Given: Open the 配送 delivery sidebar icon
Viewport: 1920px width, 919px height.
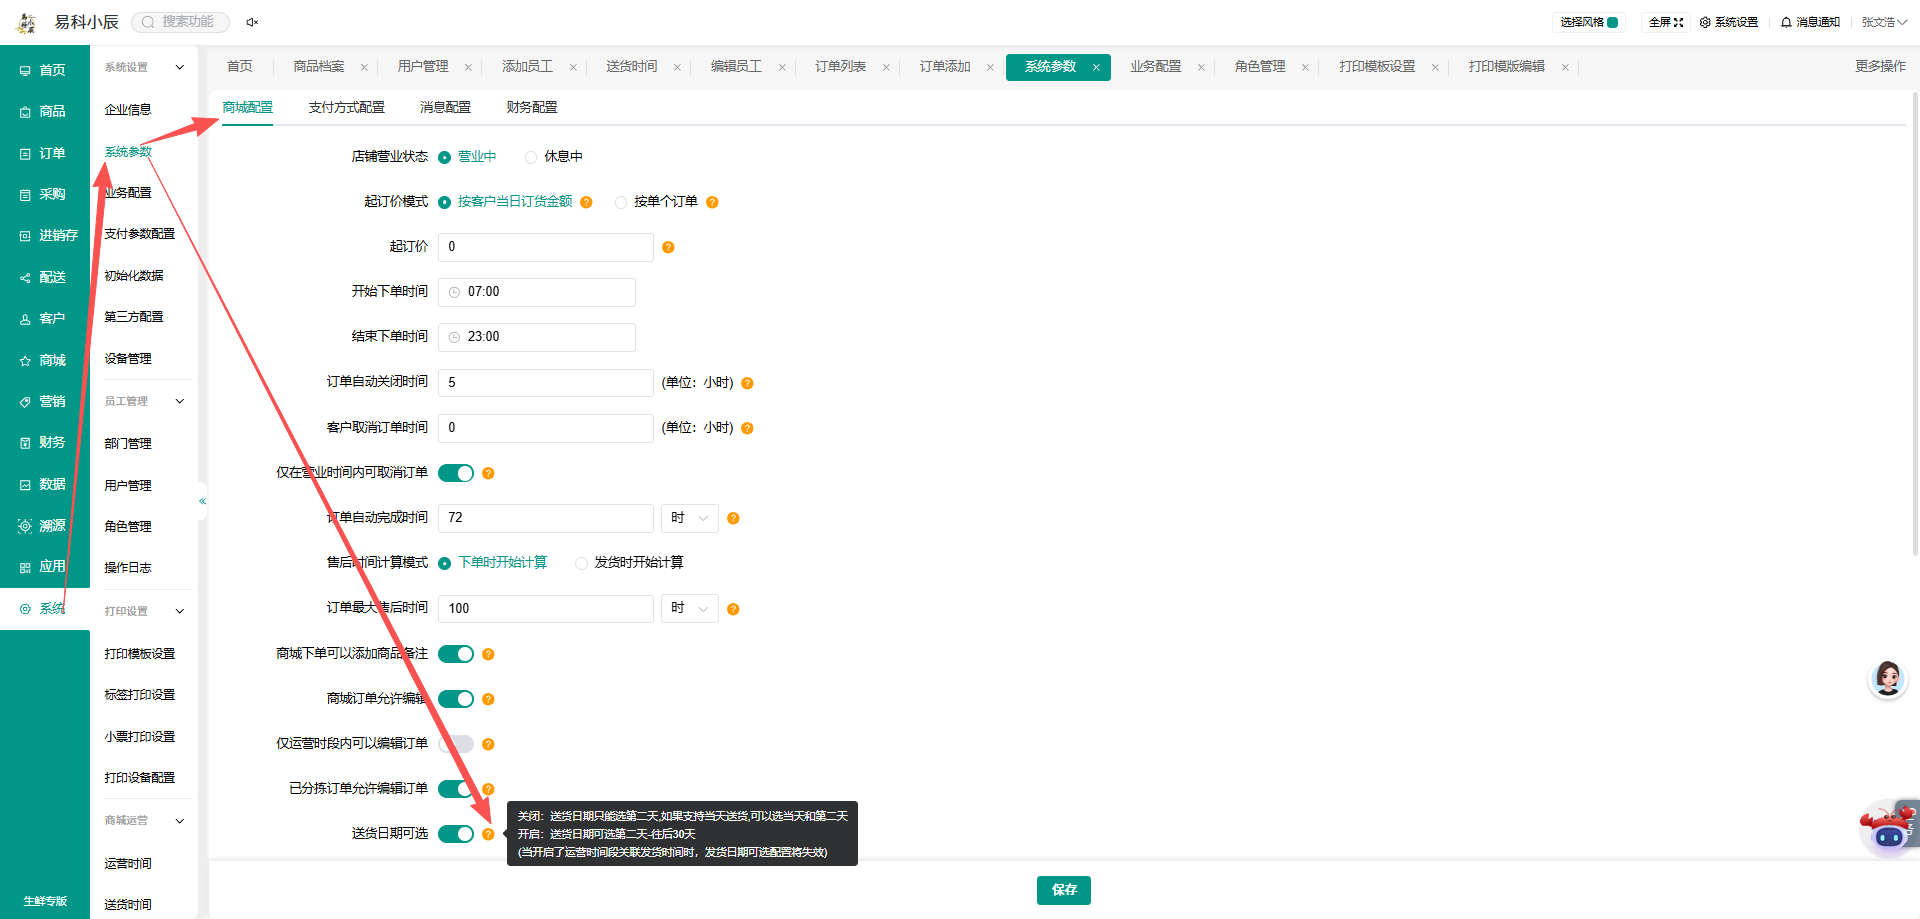Looking at the screenshot, I should point(25,278).
